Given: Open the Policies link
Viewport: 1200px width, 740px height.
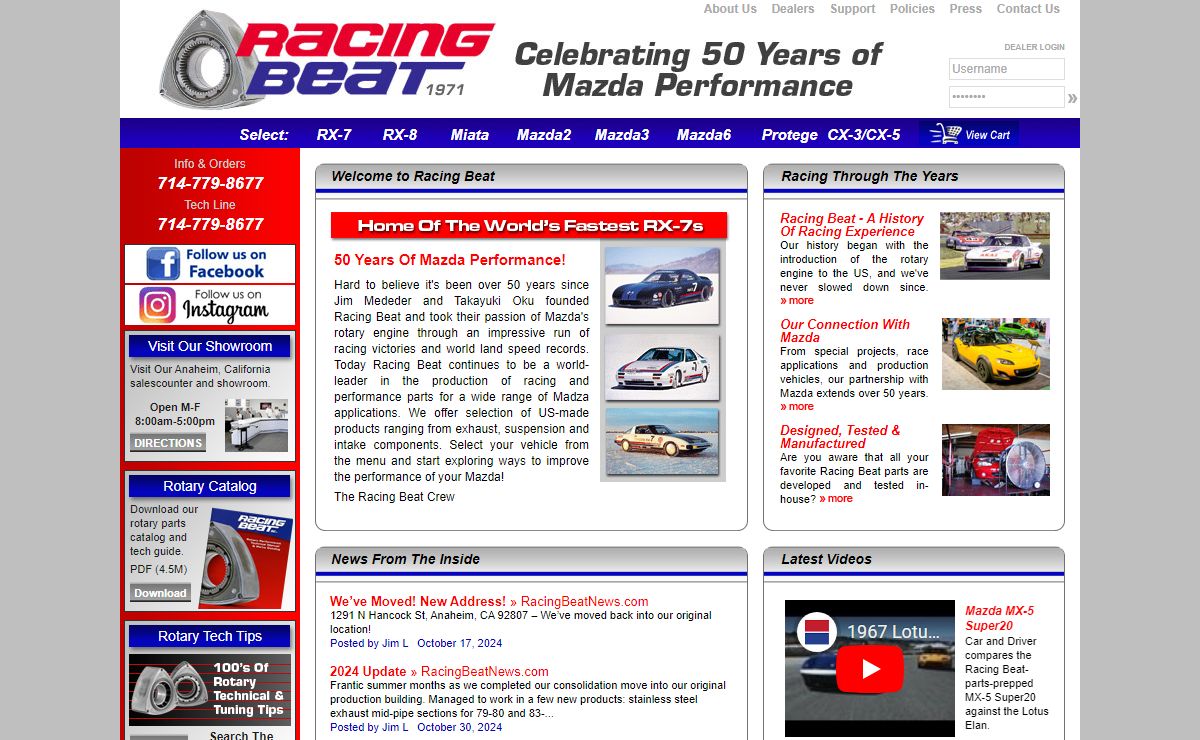Looking at the screenshot, I should click(x=912, y=9).
